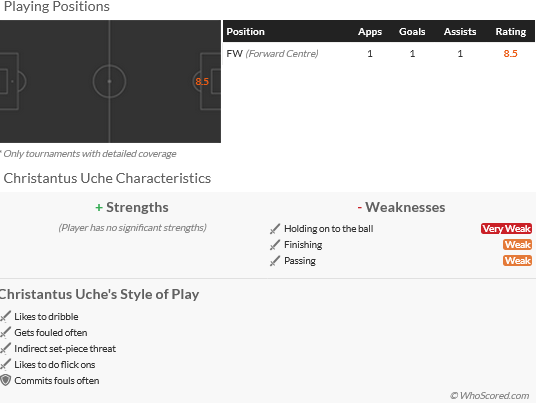
Task: Select the FW Forward Centre table row
Action: tap(379, 54)
